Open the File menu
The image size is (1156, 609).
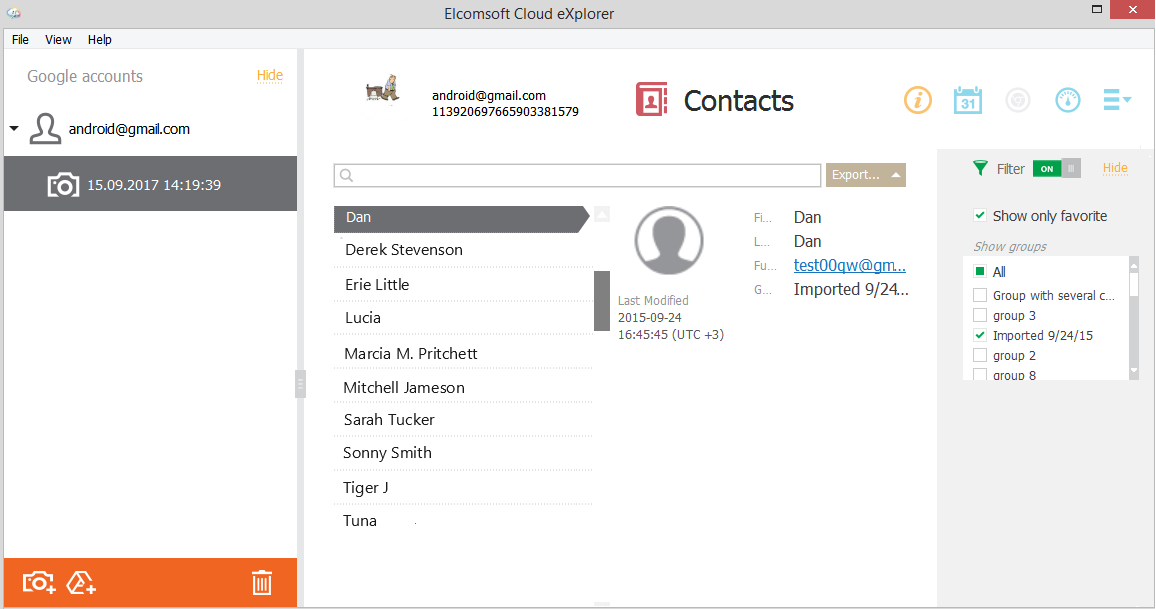21,40
